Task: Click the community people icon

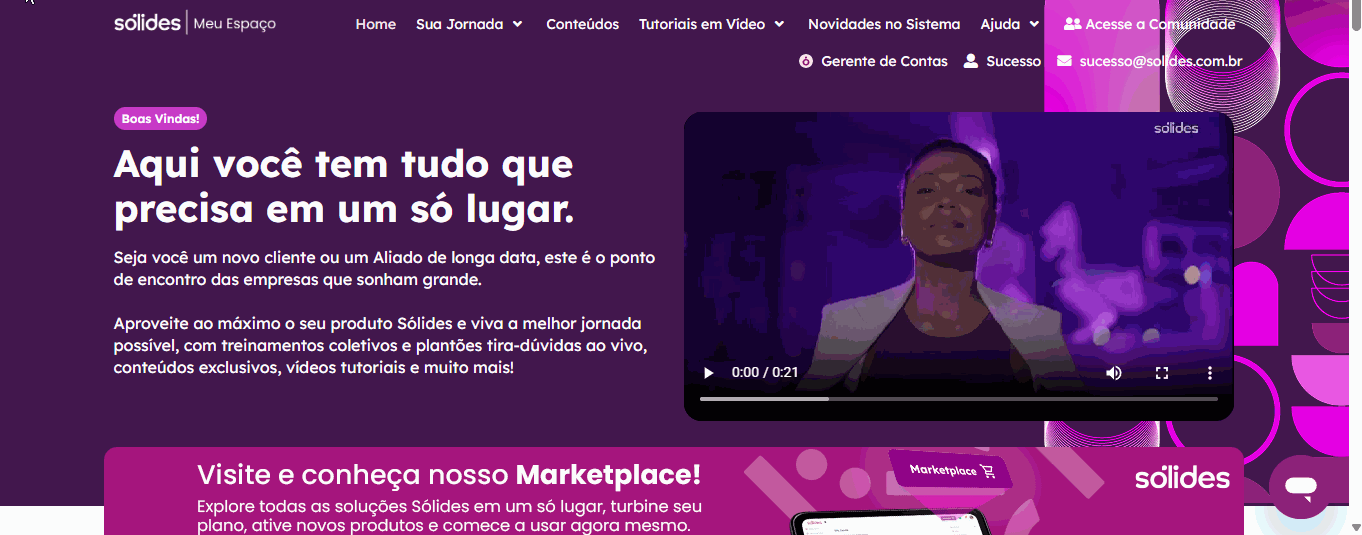Action: point(1073,24)
